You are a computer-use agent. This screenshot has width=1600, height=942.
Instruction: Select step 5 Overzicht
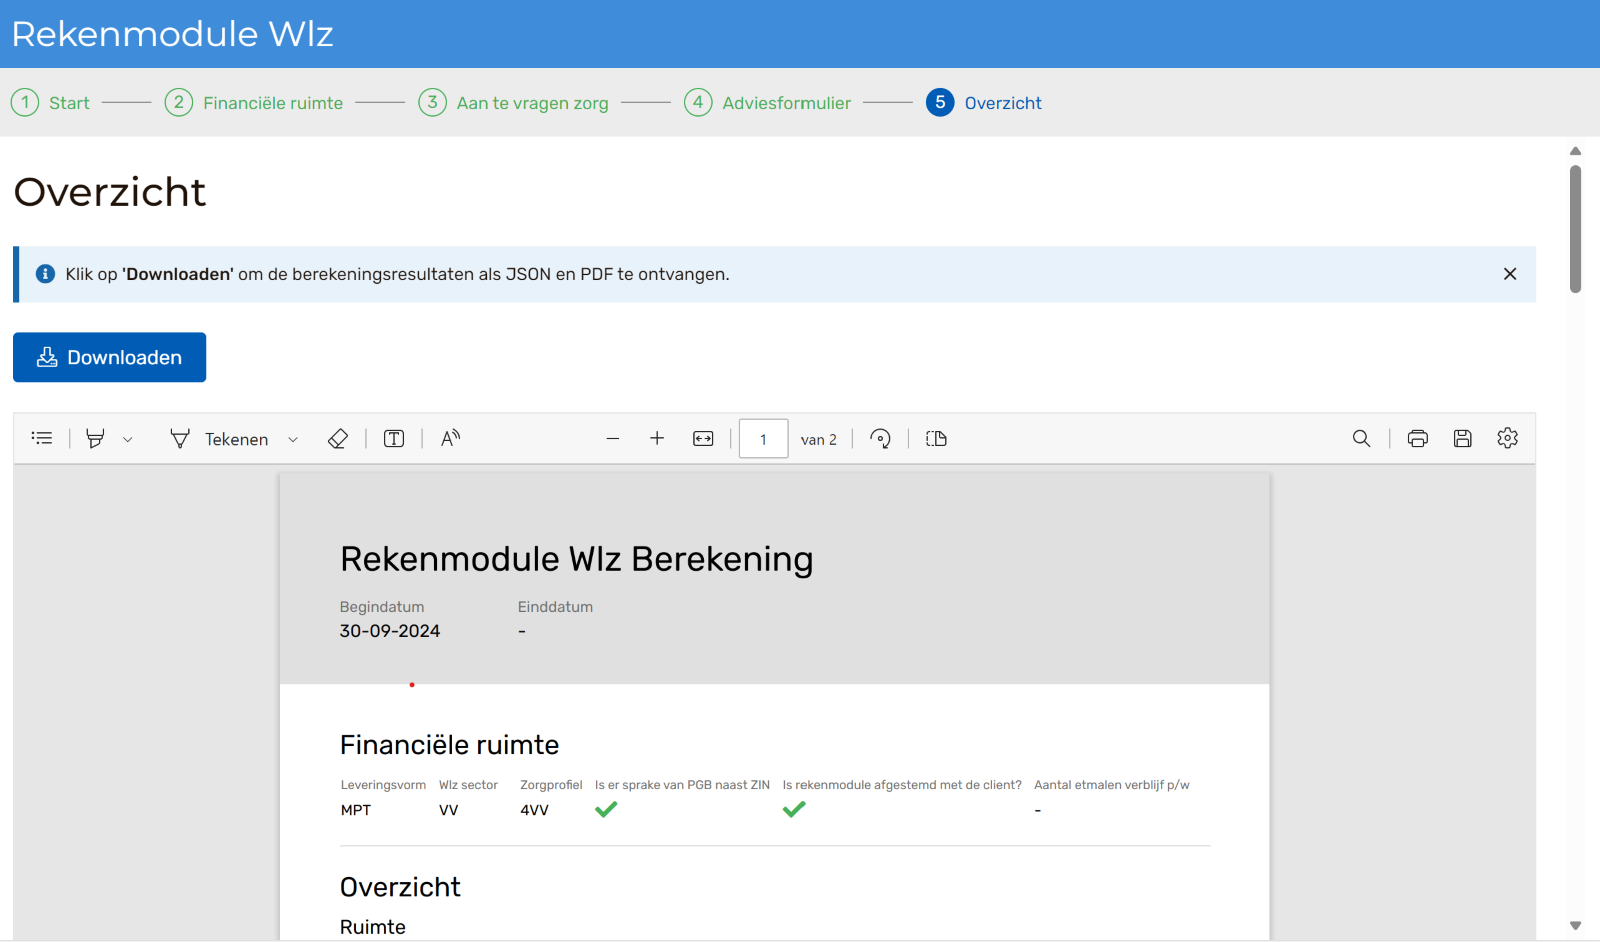[x=984, y=102]
